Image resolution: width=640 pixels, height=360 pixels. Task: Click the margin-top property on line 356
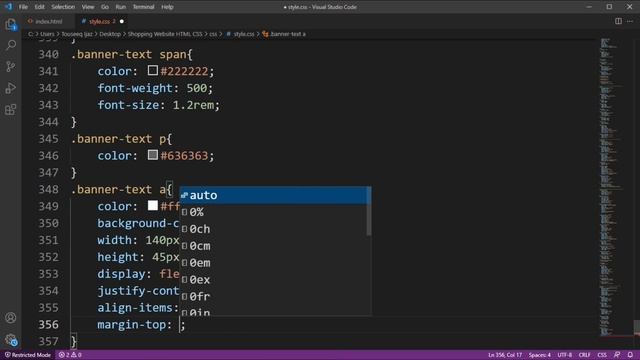tap(131, 324)
